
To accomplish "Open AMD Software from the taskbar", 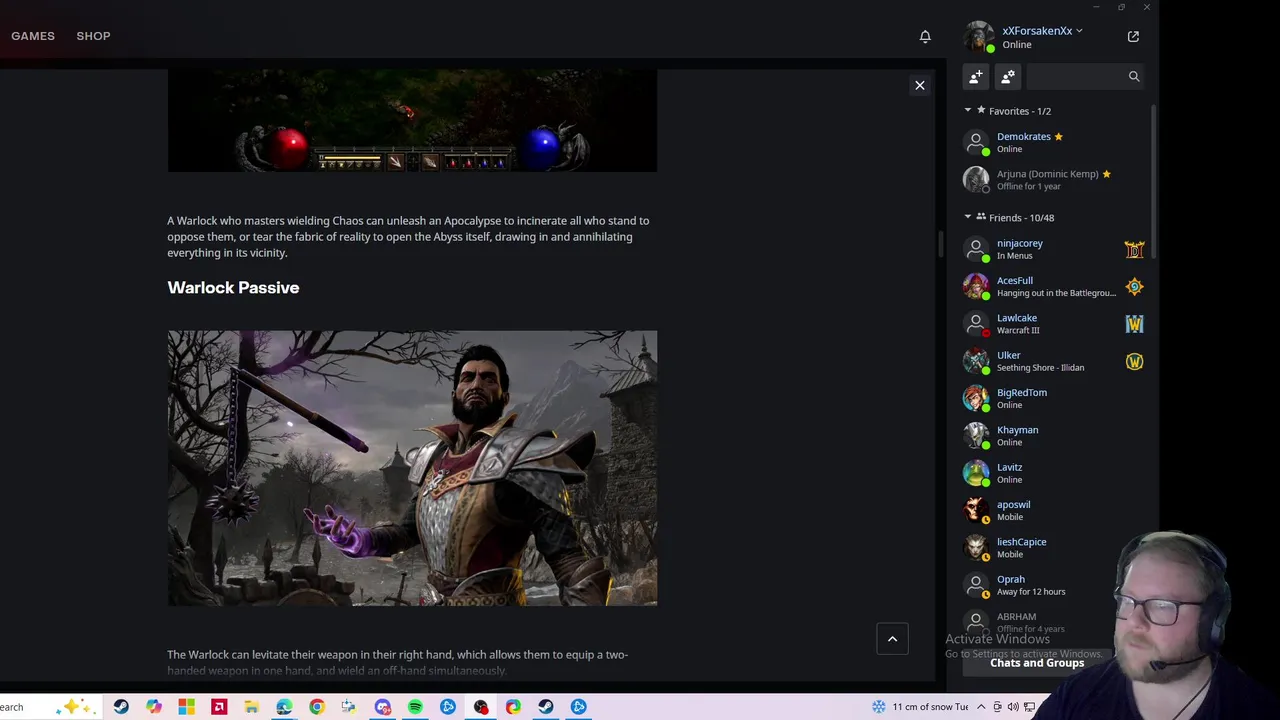I will pyautogui.click(x=219, y=707).
